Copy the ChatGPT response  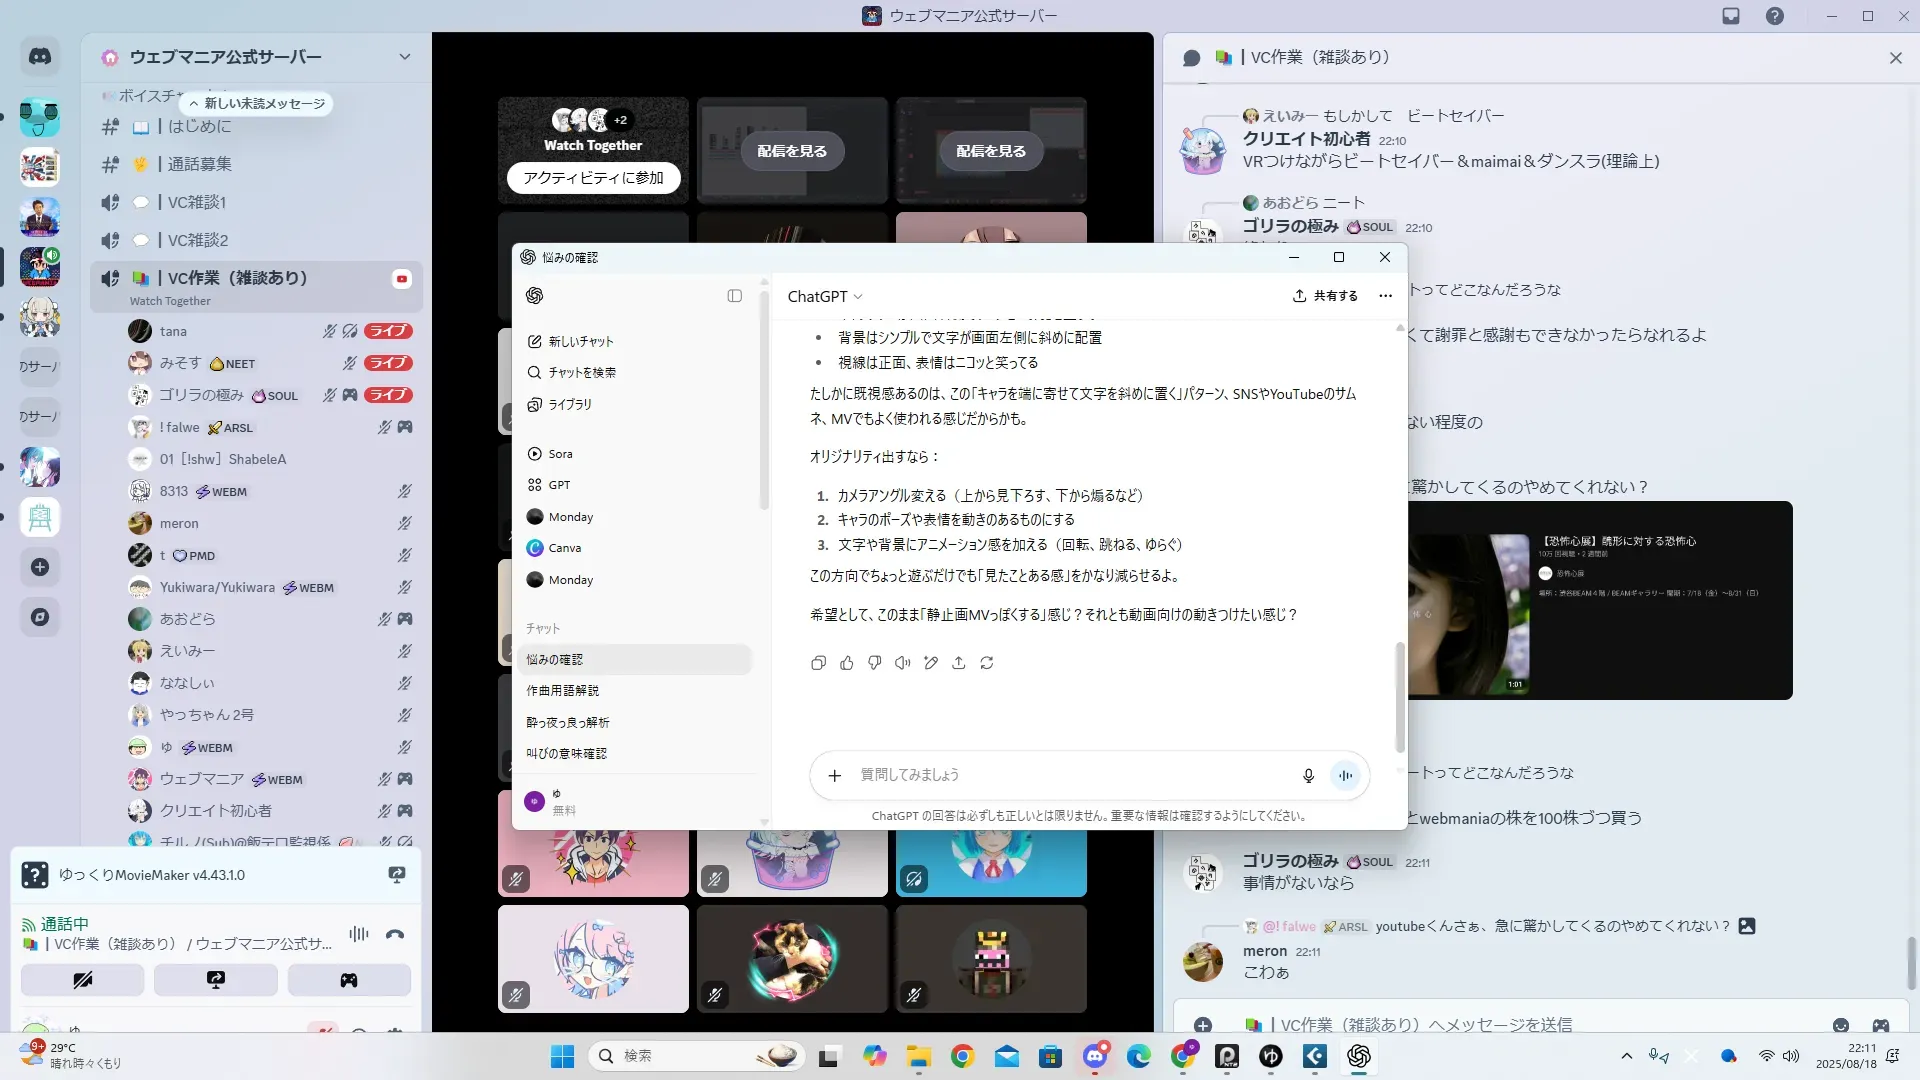(818, 663)
